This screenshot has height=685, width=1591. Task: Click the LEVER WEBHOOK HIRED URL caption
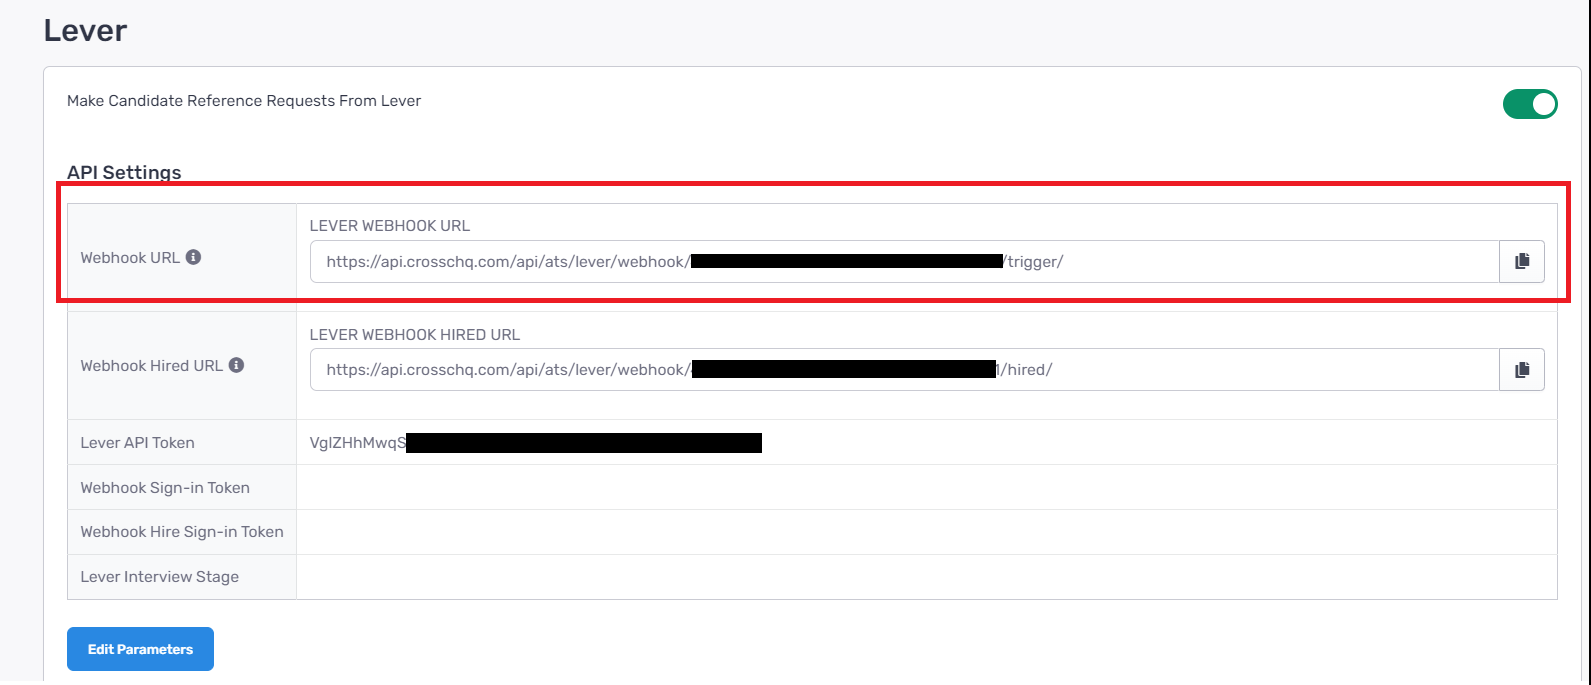click(x=415, y=335)
